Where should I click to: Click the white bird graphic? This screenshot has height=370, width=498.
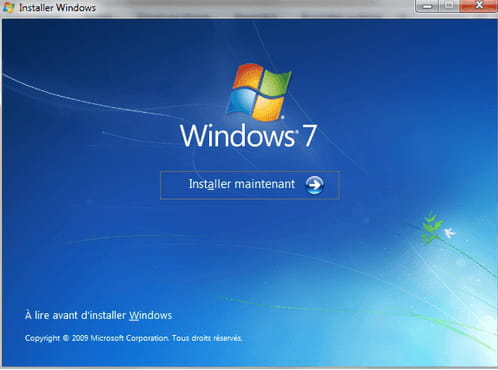tap(449, 232)
